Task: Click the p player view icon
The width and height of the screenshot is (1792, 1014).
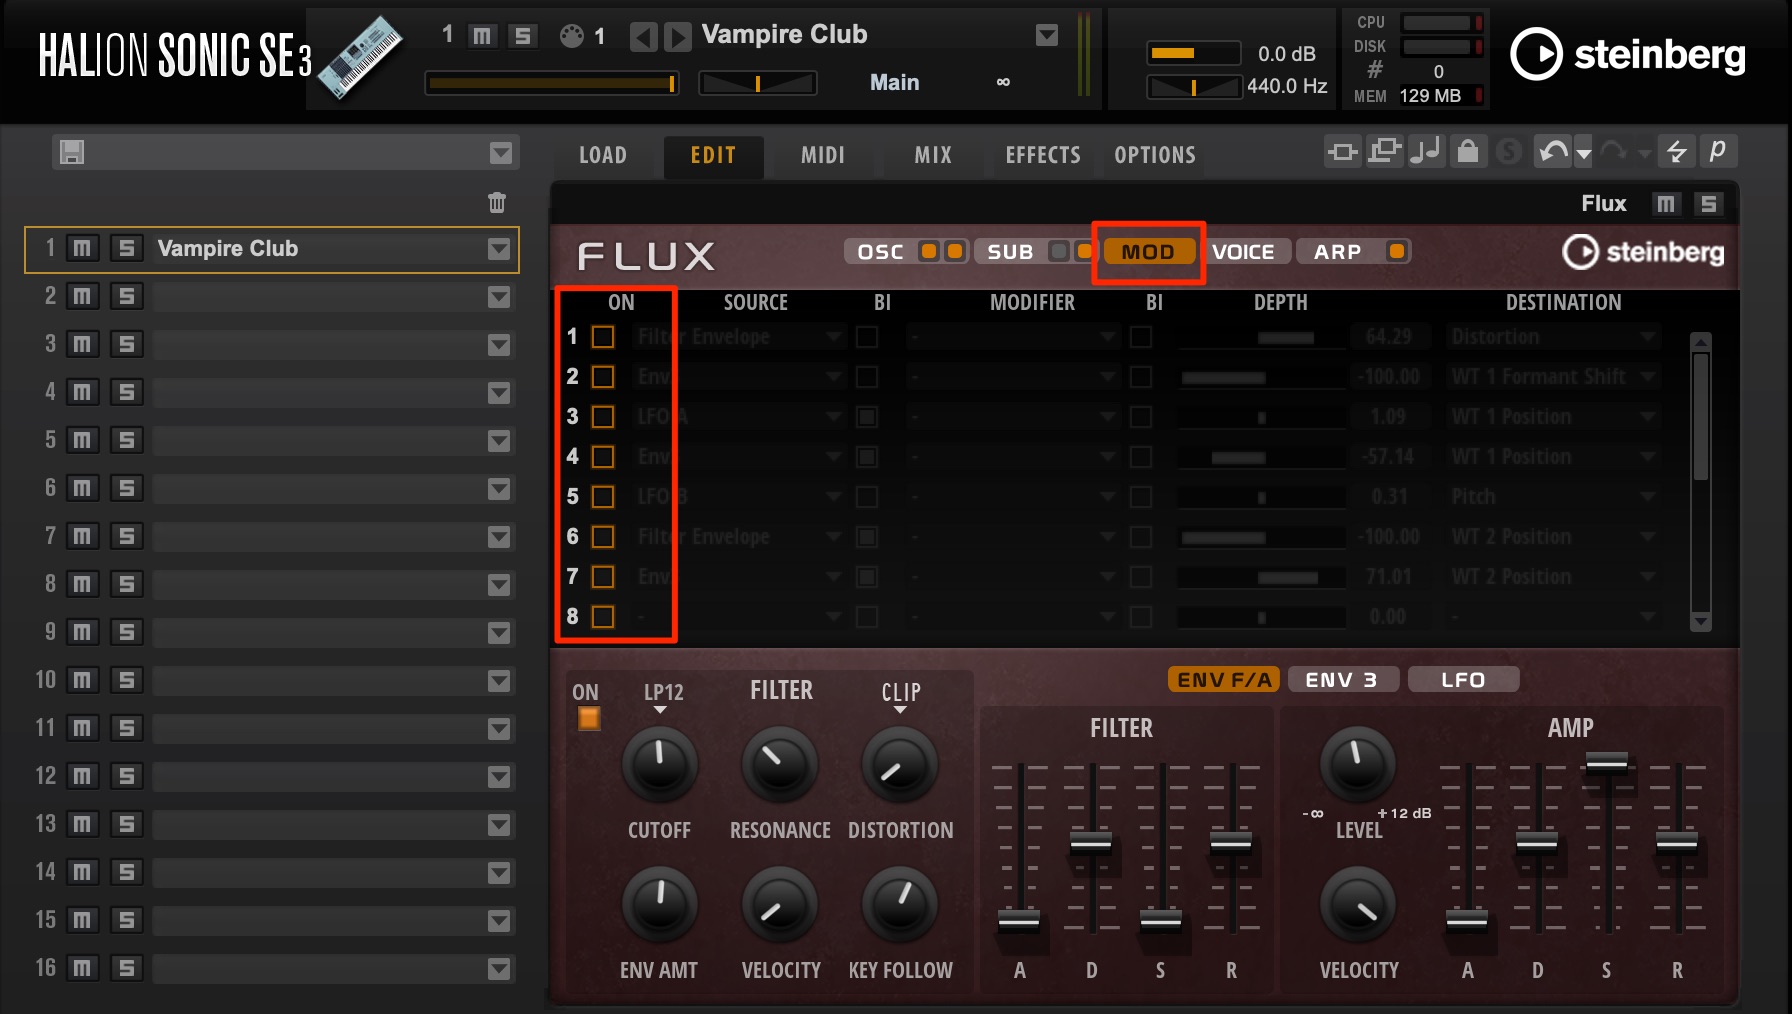Action: point(1718,150)
